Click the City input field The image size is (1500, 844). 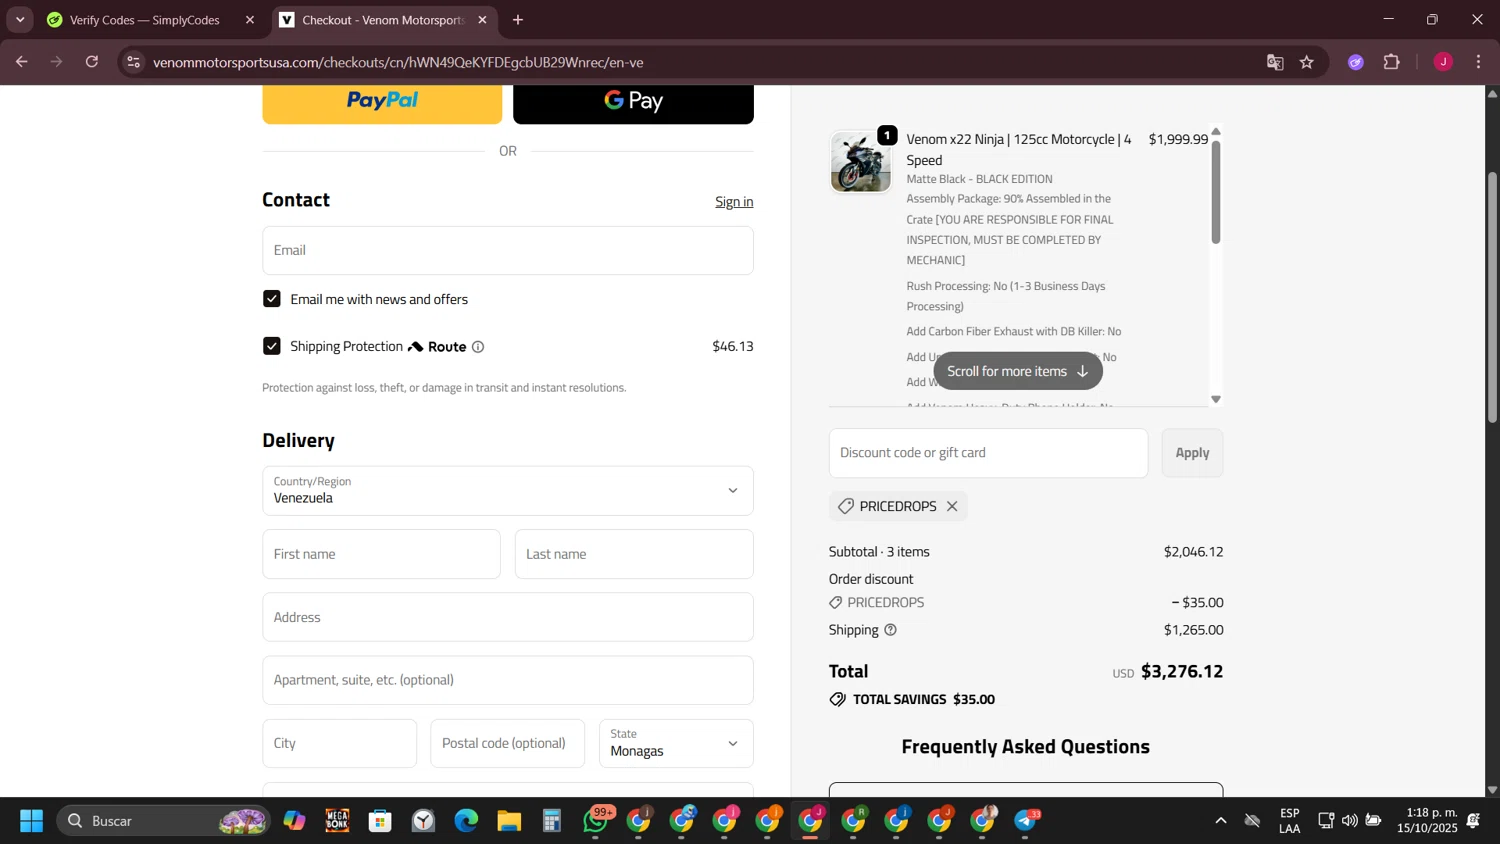point(339,743)
